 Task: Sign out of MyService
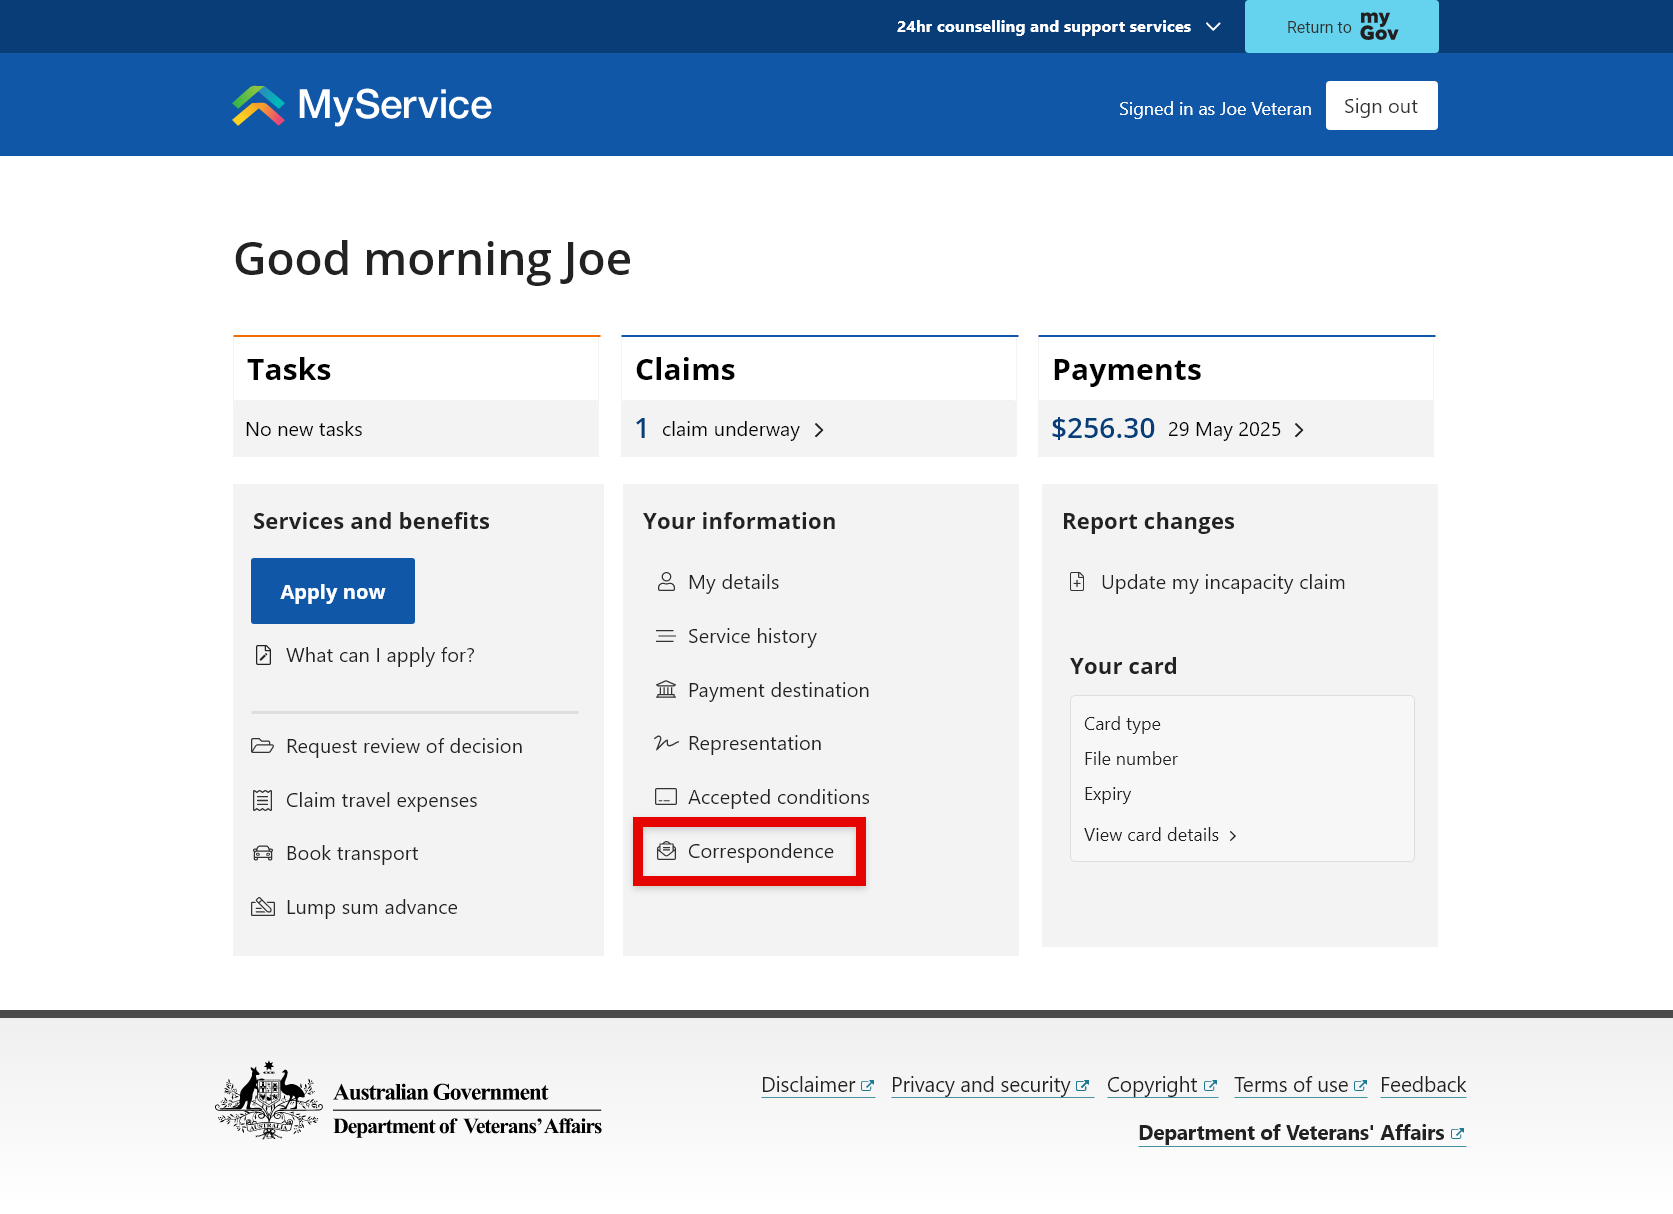[x=1381, y=105]
